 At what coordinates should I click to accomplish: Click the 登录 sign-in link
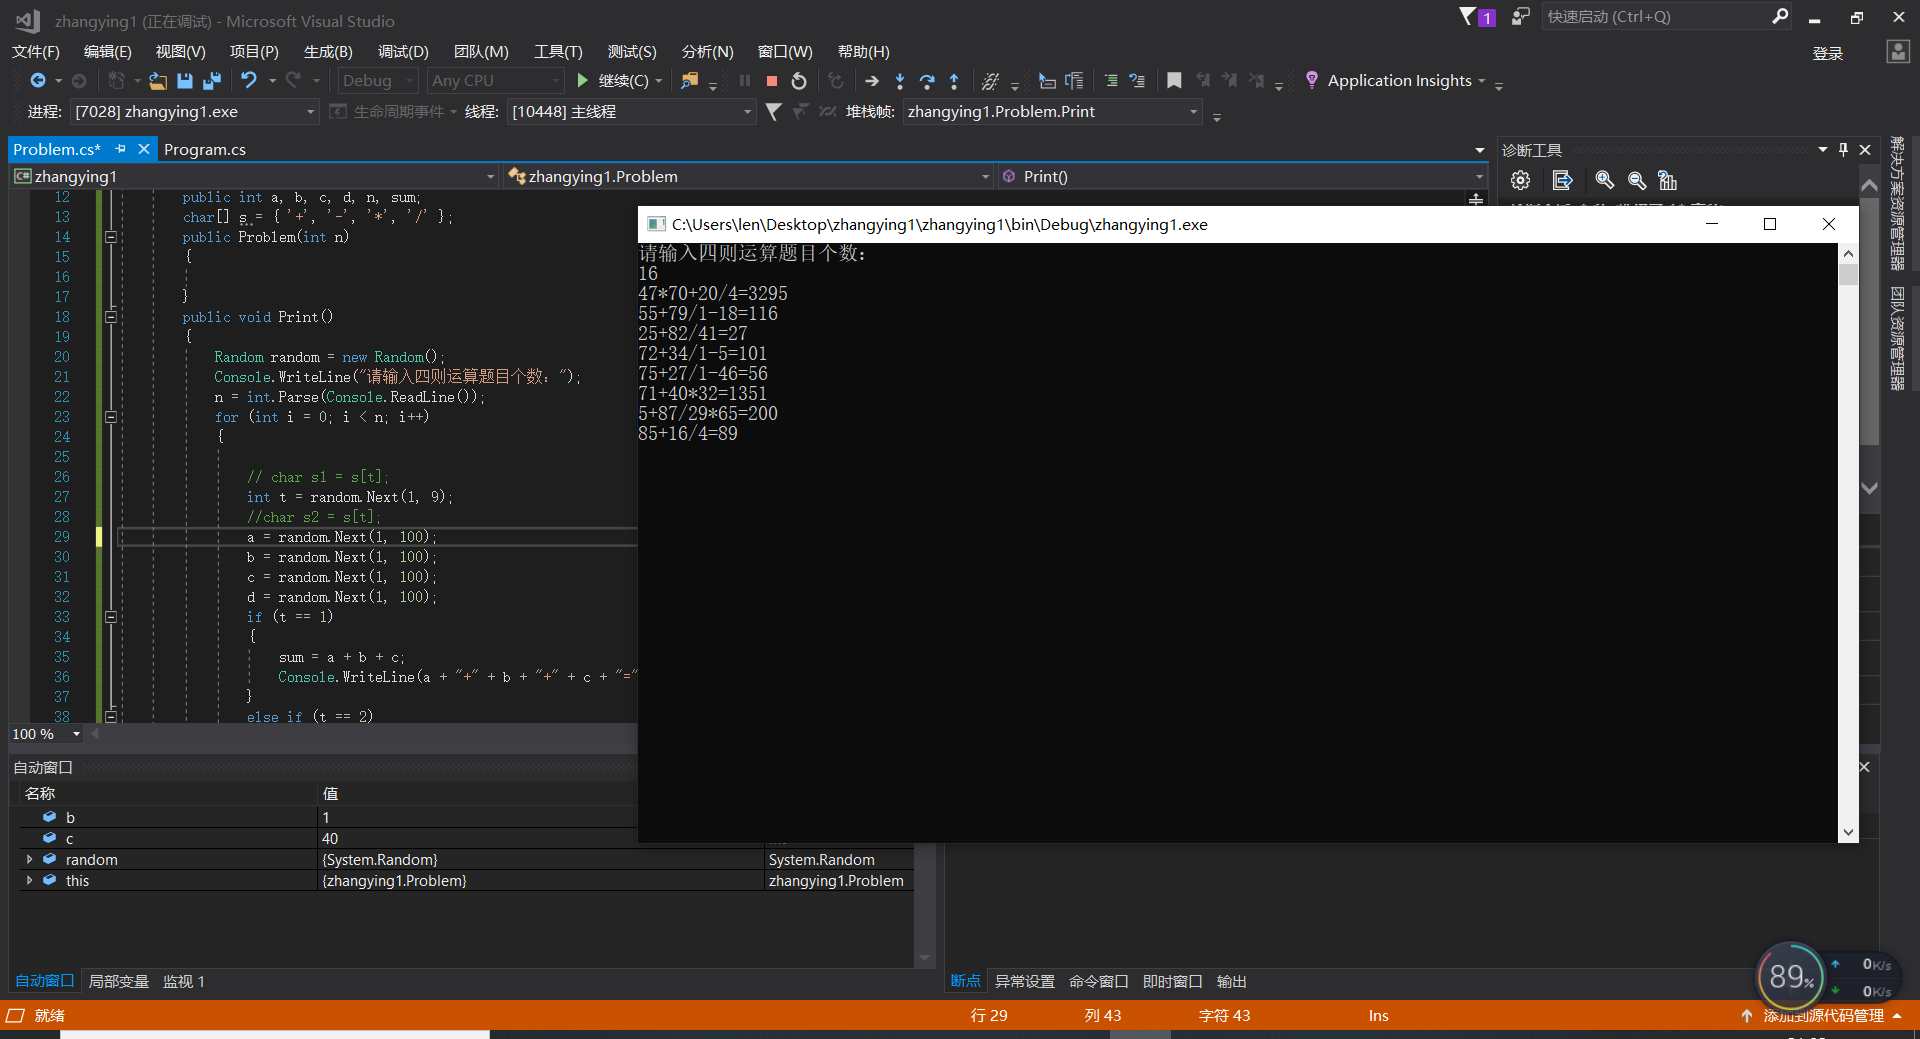pos(1827,53)
